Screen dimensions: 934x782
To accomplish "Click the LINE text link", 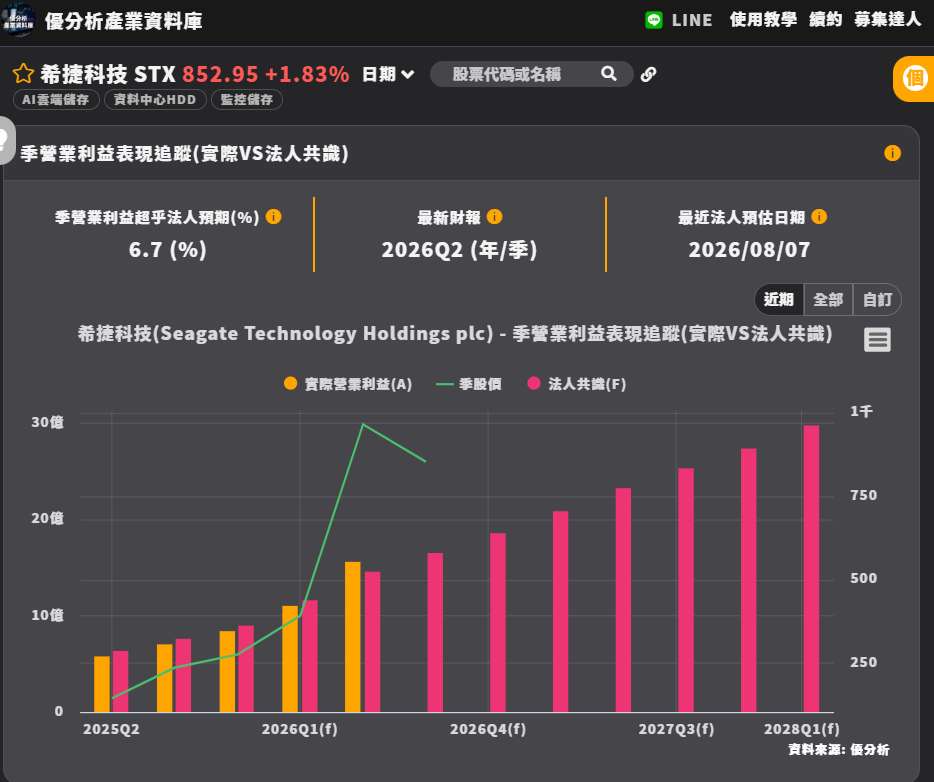I will click(x=692, y=20).
